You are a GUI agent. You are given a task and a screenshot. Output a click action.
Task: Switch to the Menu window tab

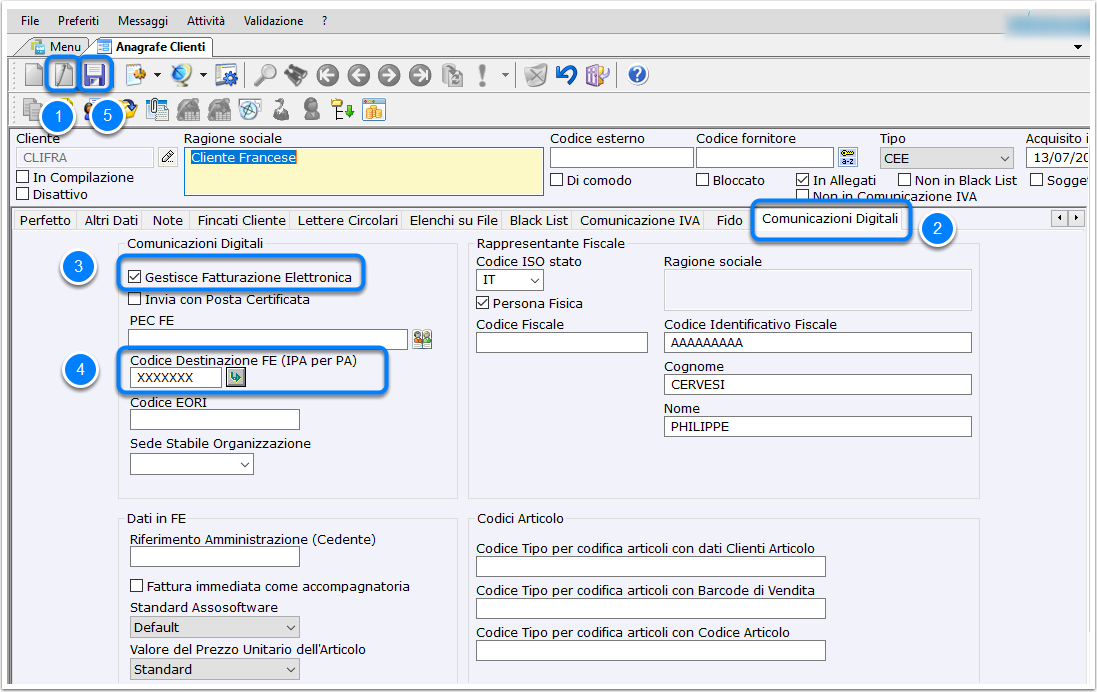[x=58, y=47]
